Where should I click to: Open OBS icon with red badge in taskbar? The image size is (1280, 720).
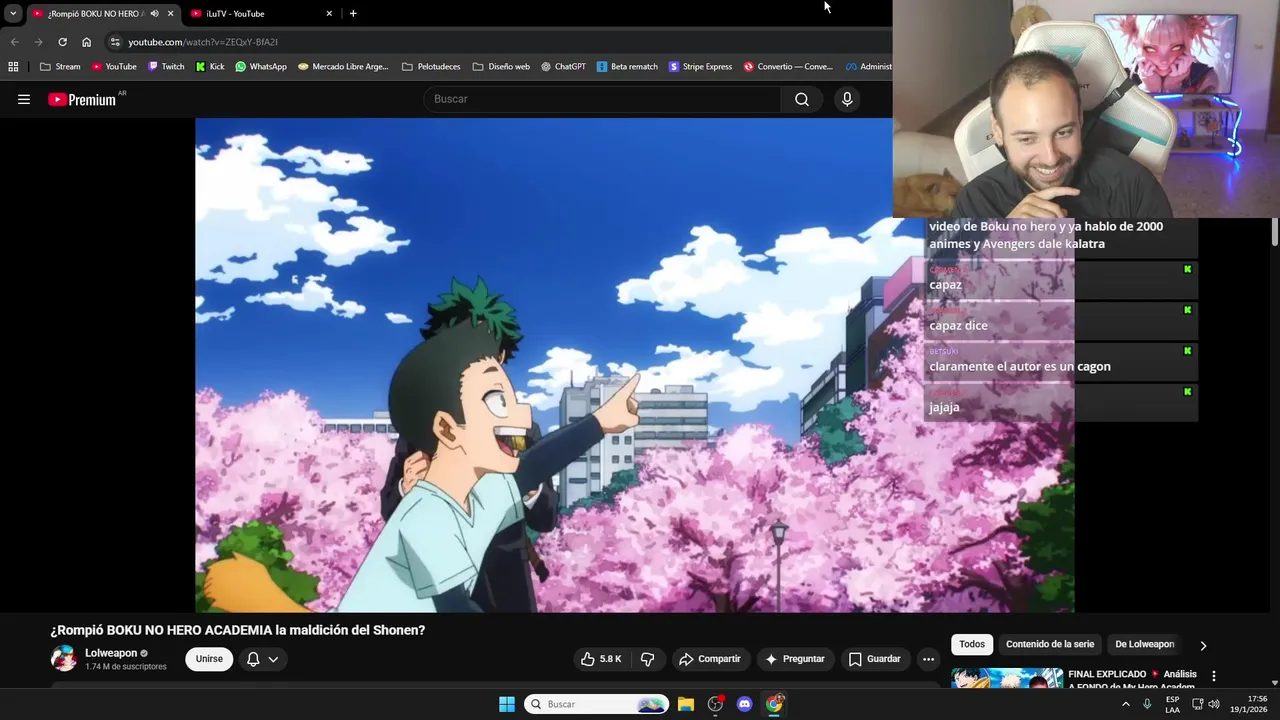(715, 704)
